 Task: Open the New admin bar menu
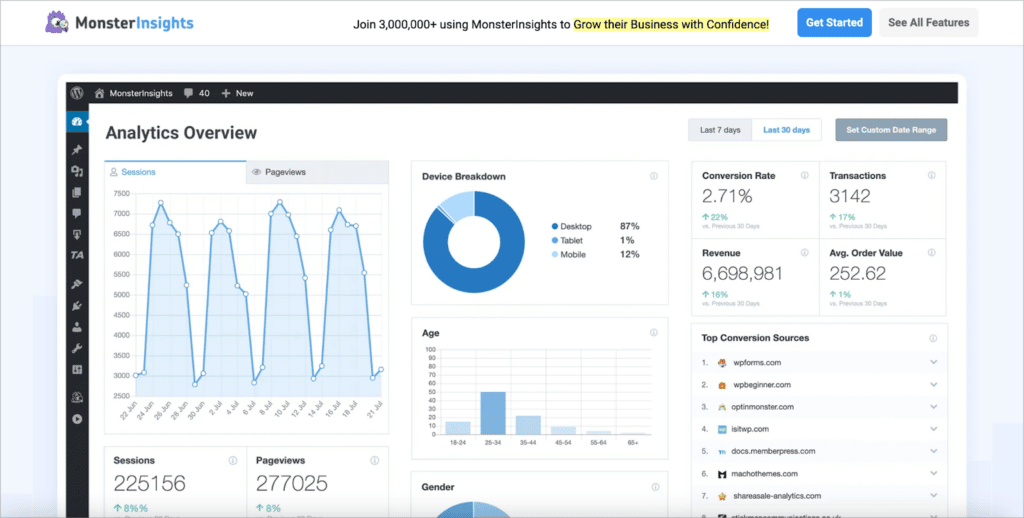pos(238,93)
